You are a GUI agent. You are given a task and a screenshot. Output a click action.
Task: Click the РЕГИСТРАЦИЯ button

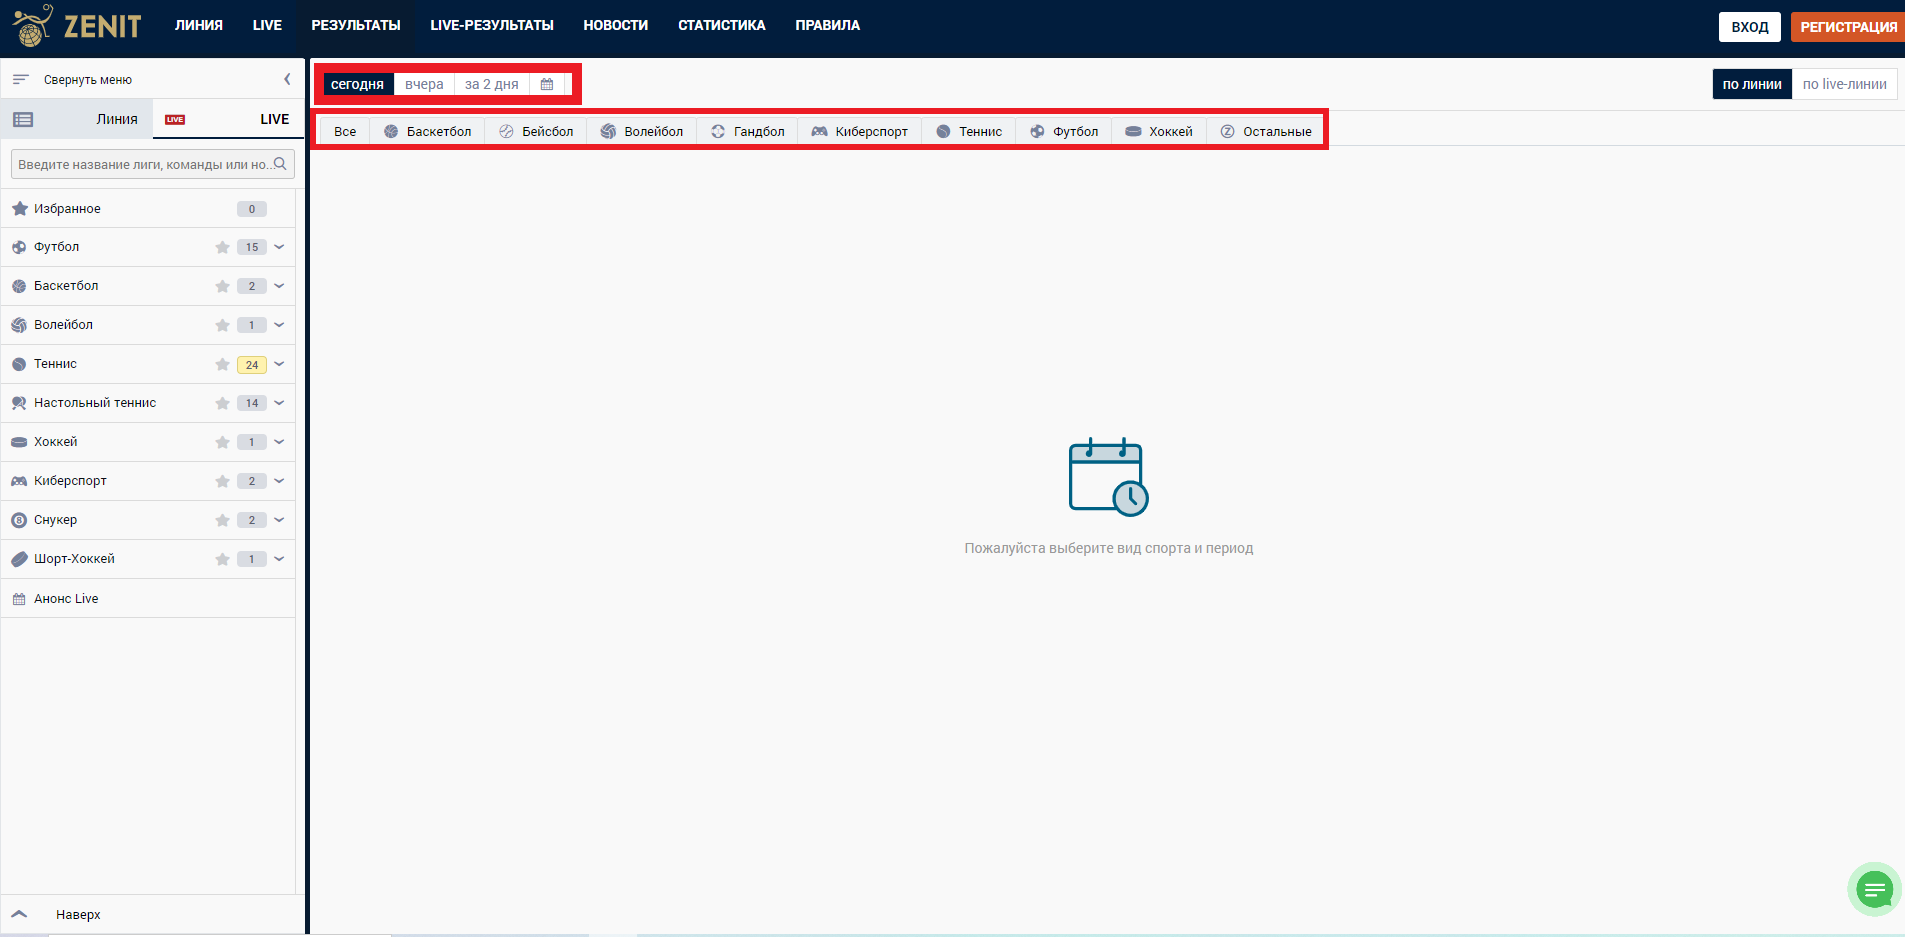pos(1848,27)
